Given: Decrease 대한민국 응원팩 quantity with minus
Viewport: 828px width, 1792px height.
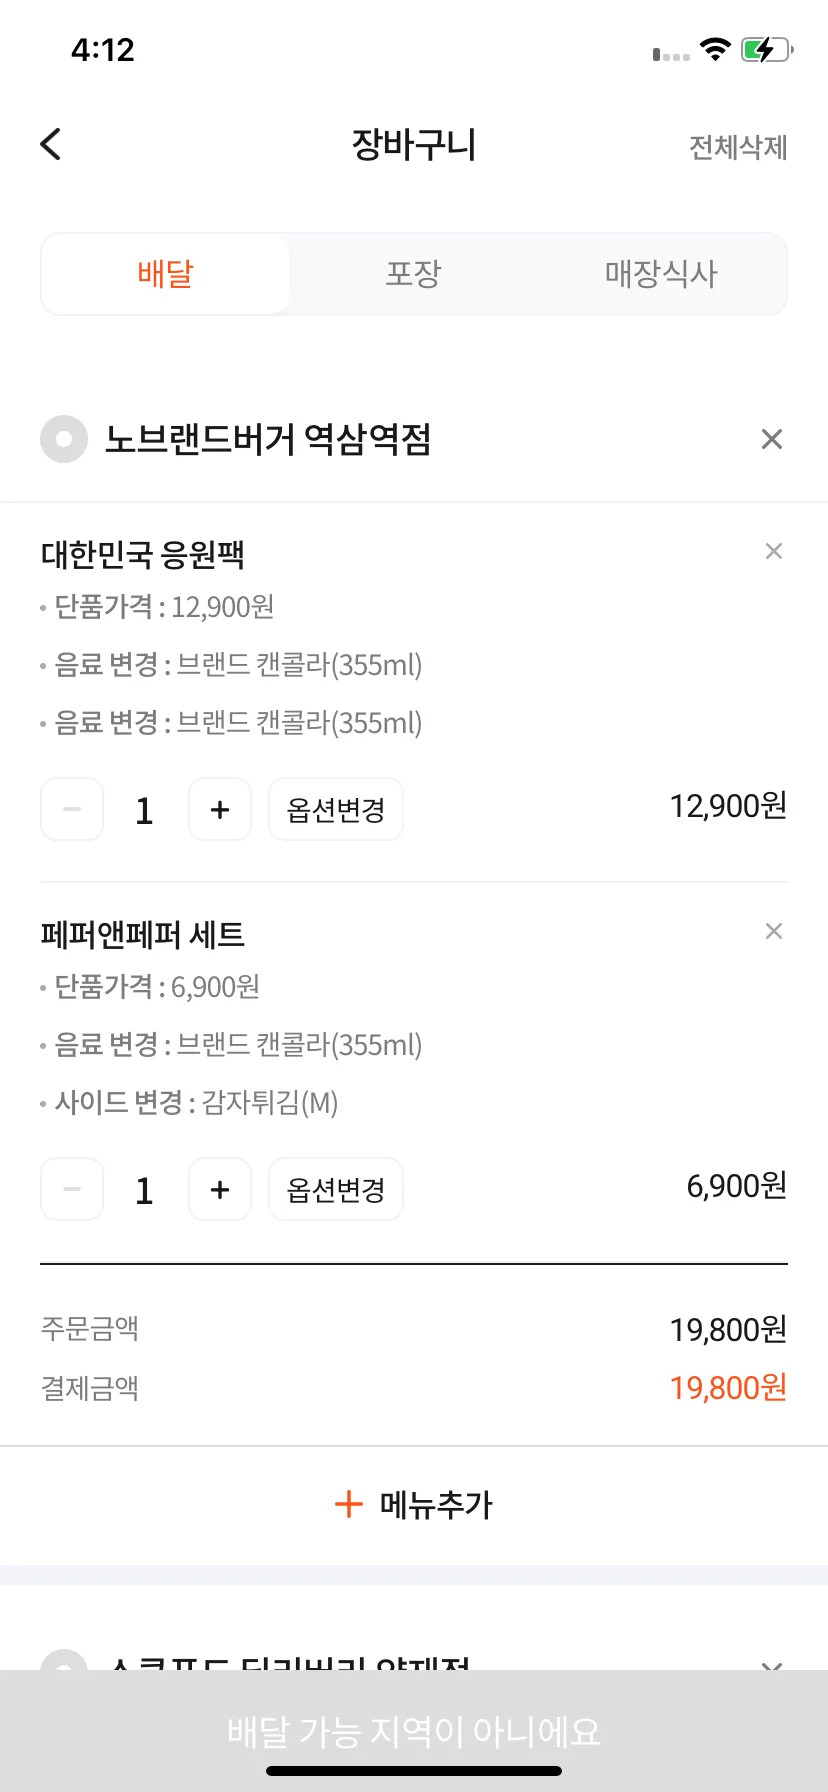Looking at the screenshot, I should point(72,809).
